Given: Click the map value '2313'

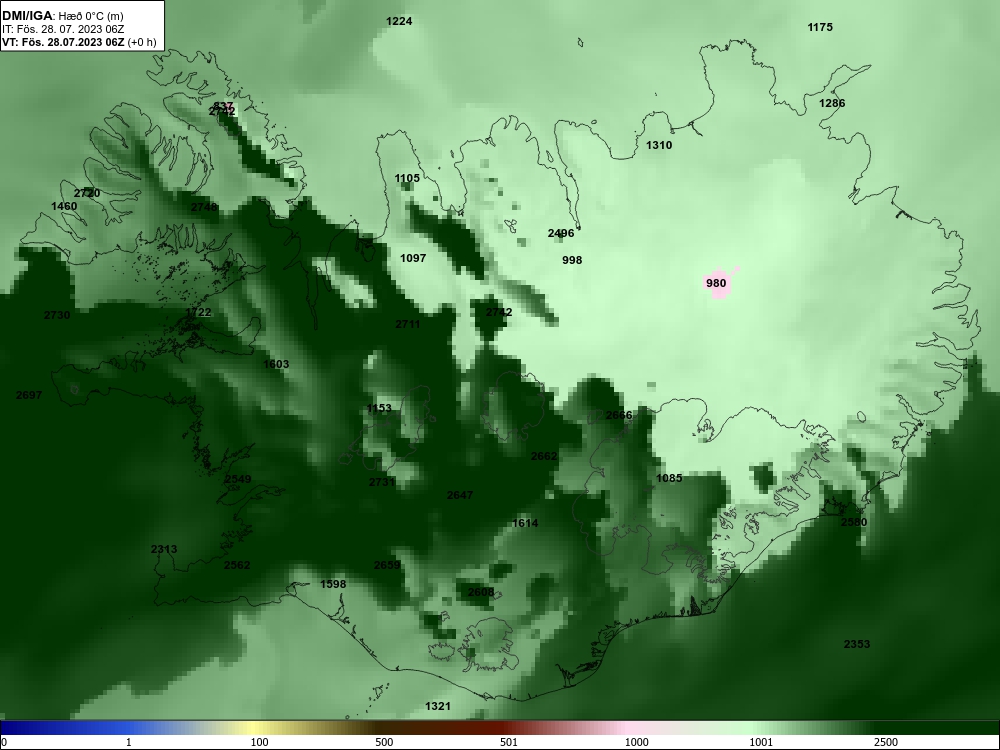Looking at the screenshot, I should click(165, 550).
